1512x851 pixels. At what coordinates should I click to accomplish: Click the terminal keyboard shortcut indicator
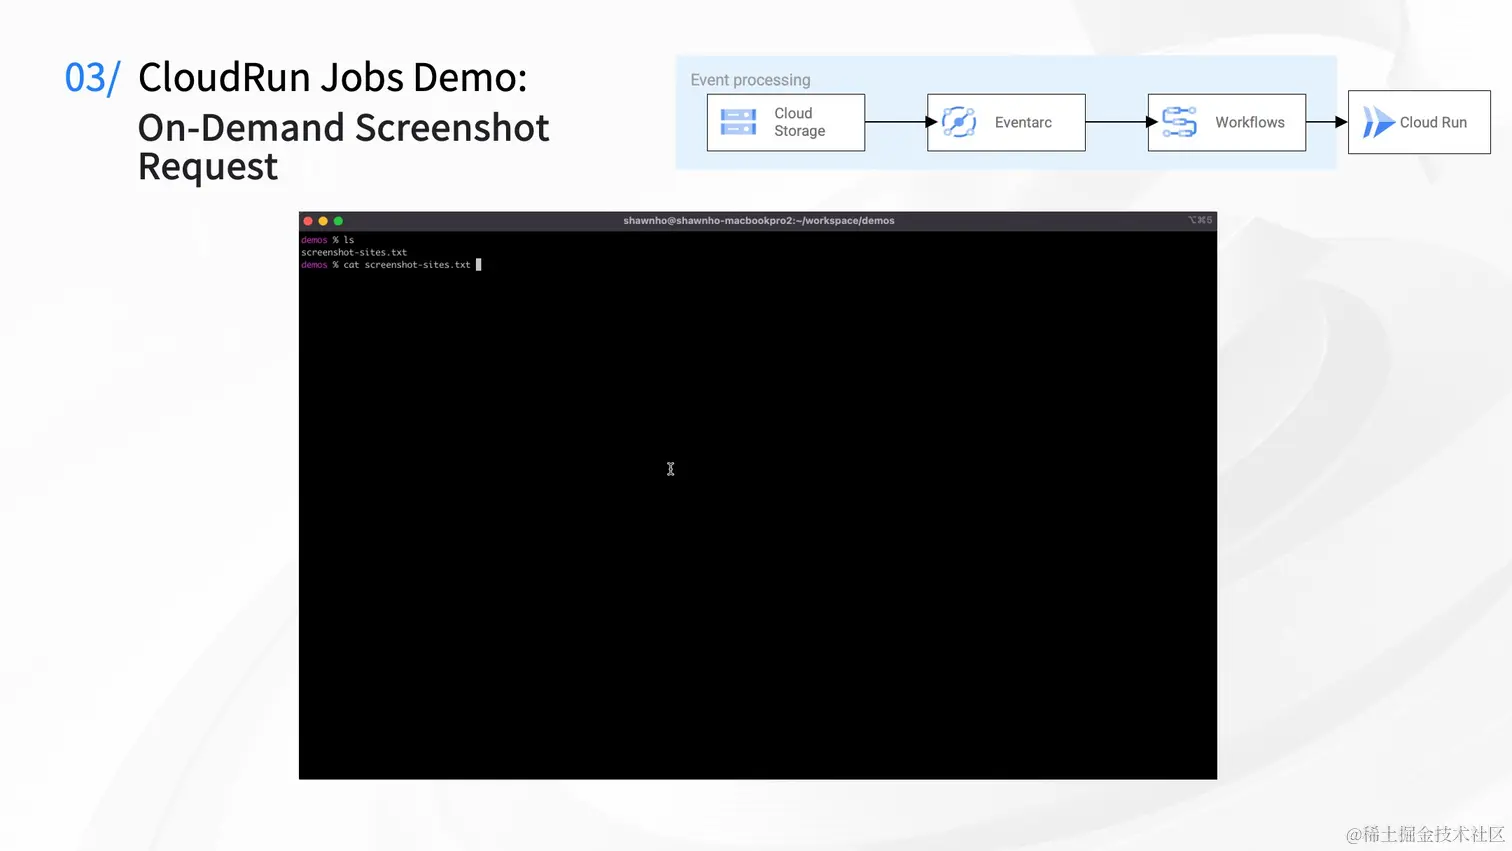1200,220
